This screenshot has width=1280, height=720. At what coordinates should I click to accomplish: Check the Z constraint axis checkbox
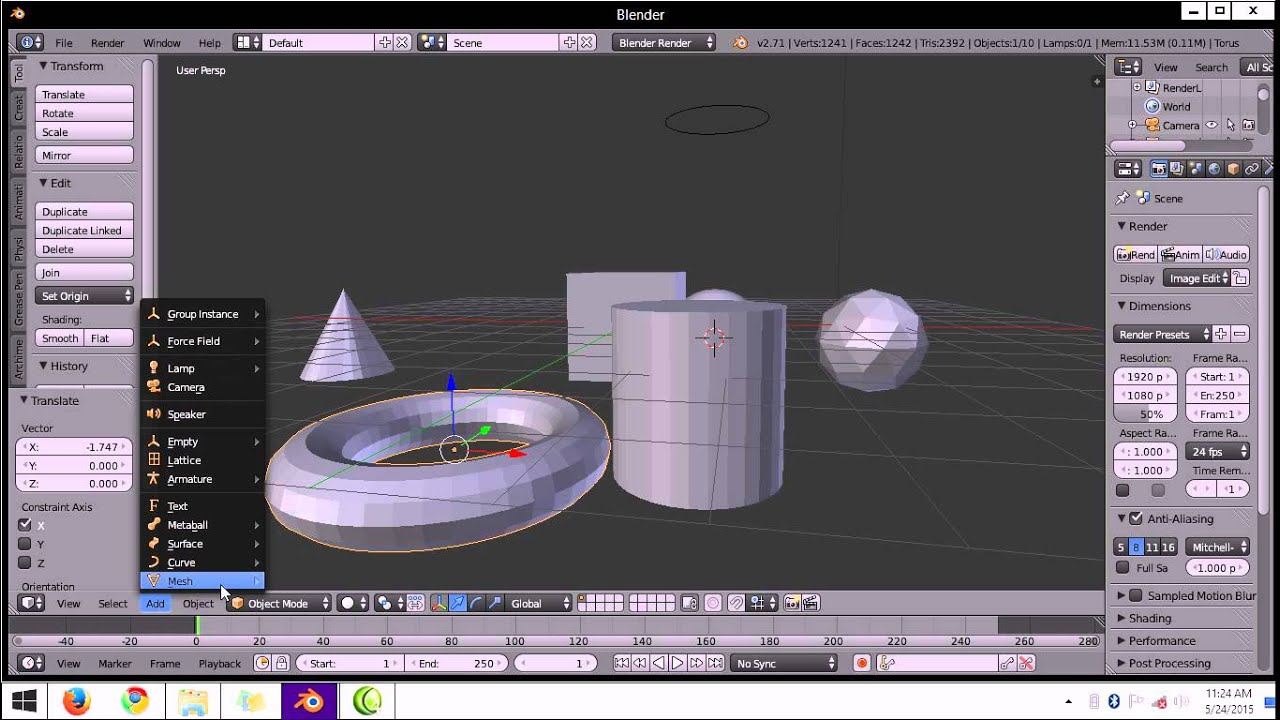25,563
